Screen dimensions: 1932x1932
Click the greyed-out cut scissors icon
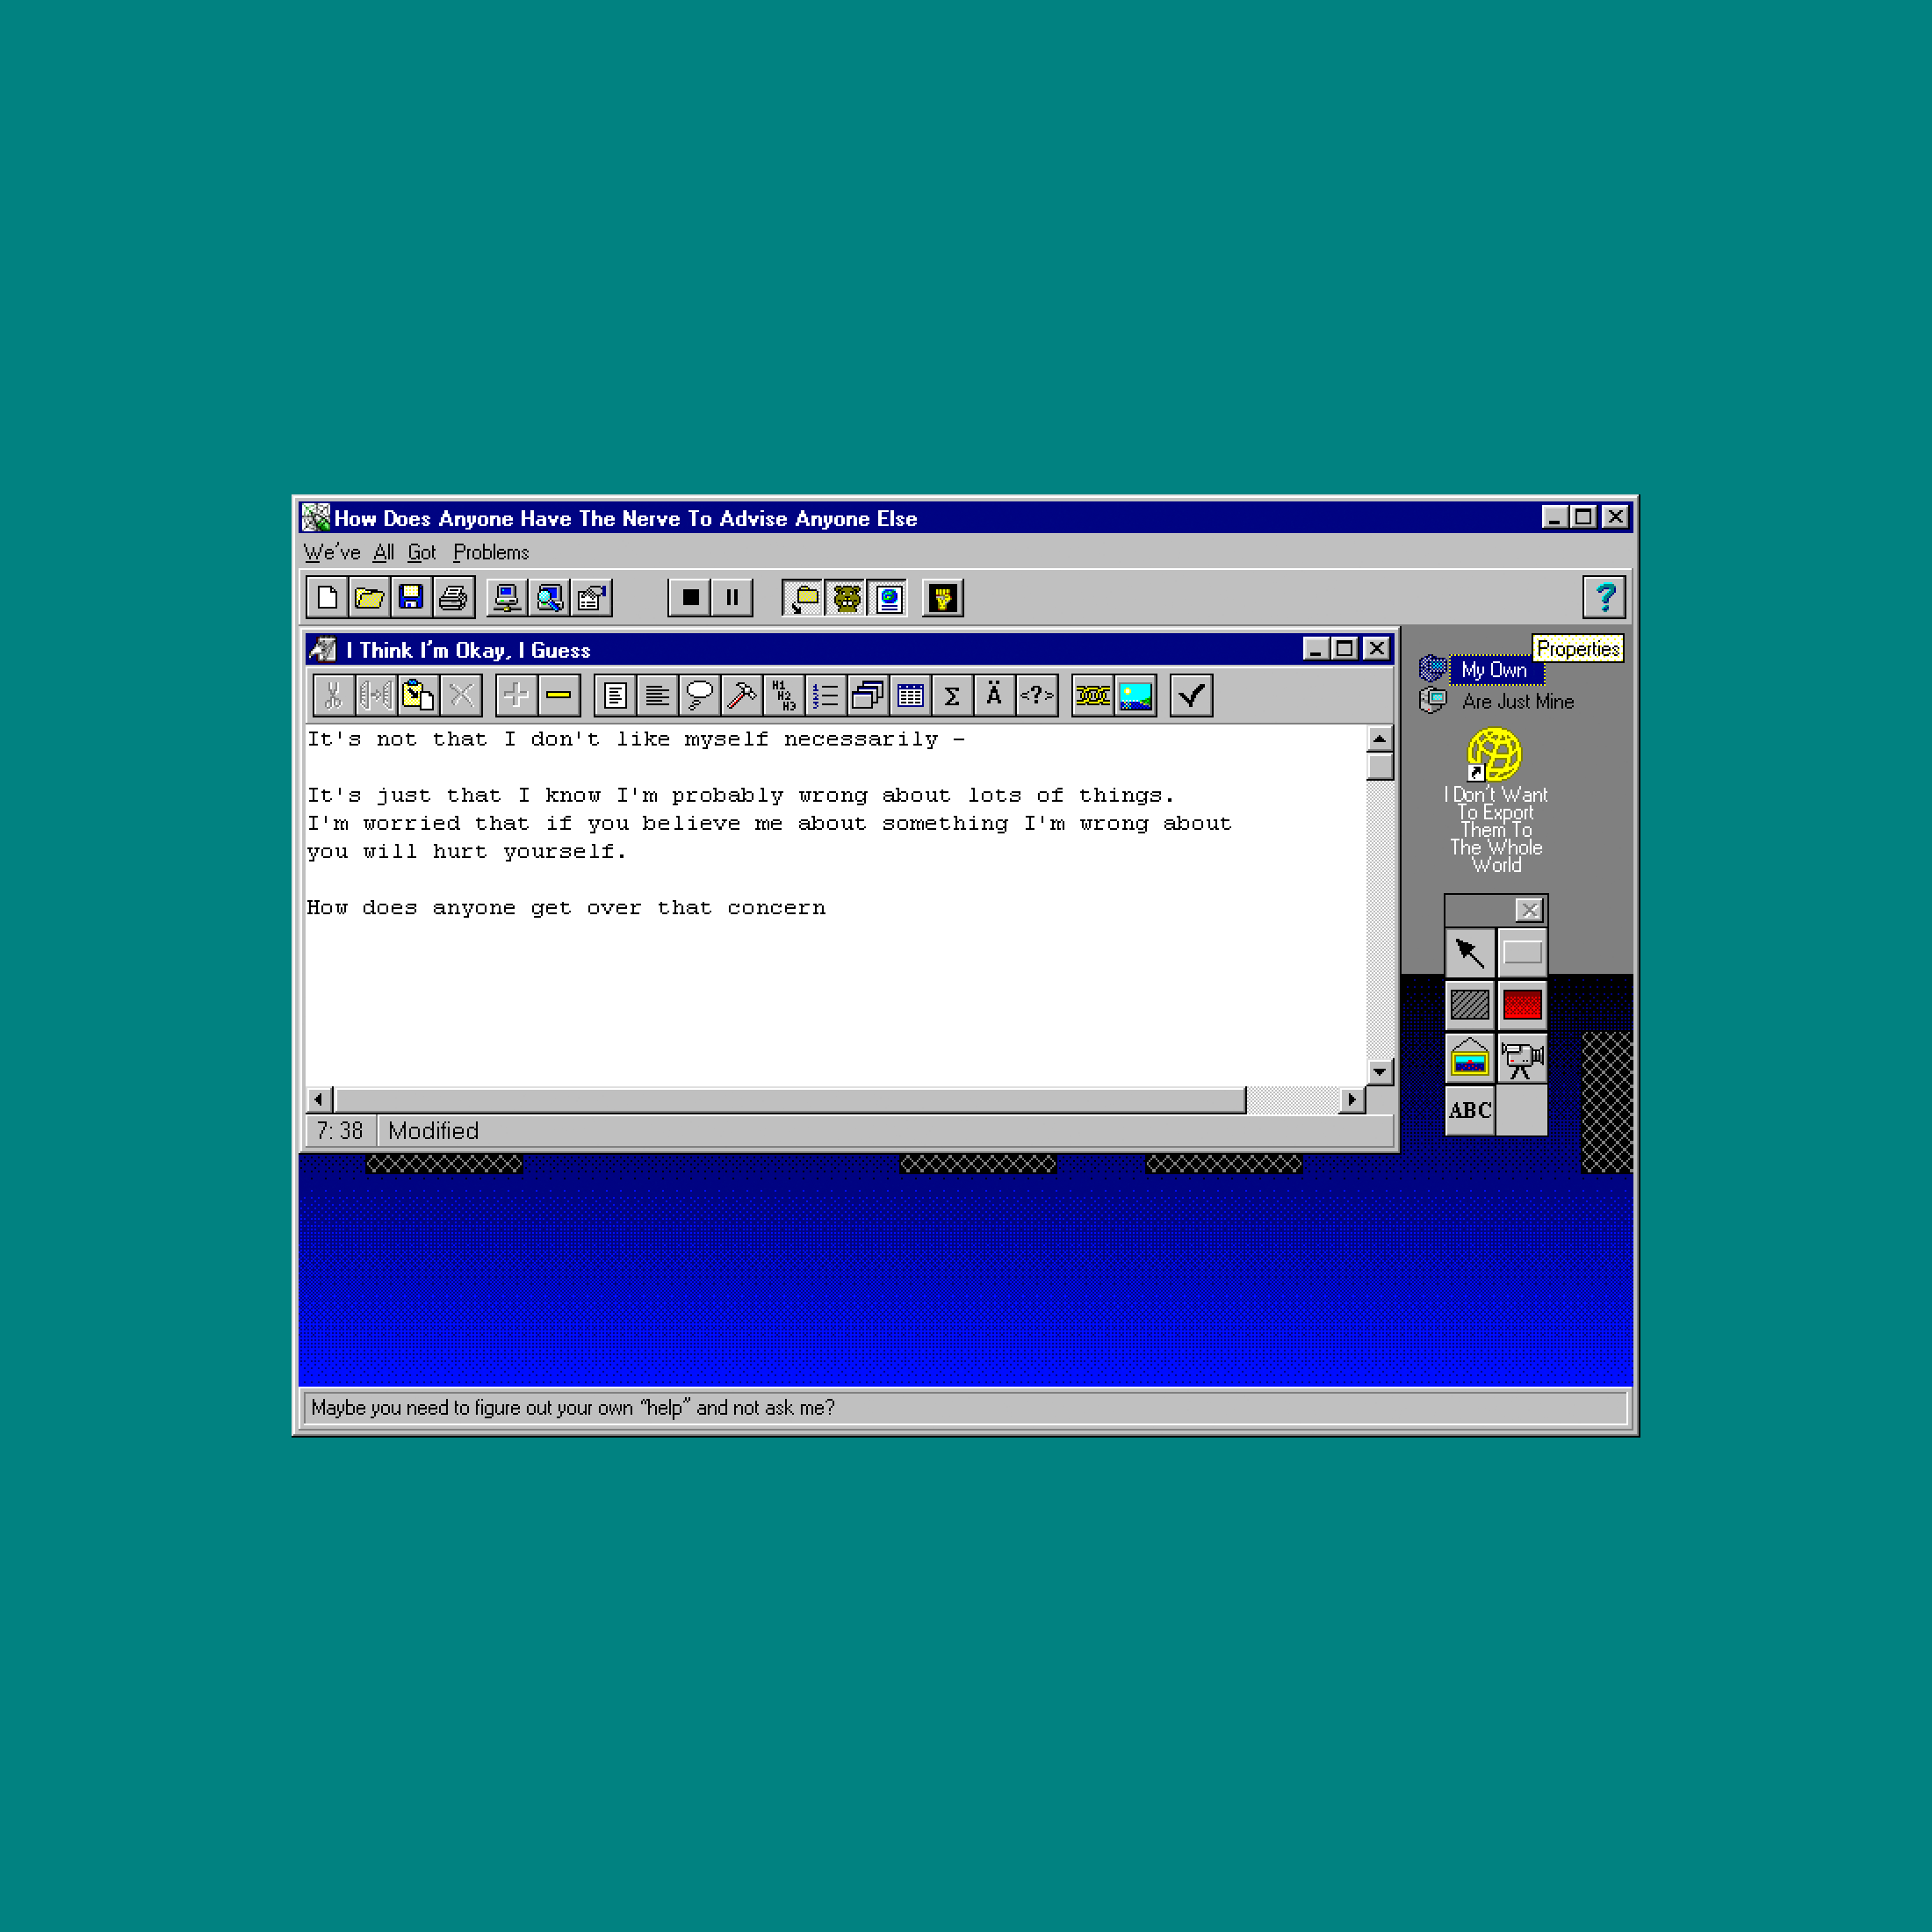click(x=334, y=696)
